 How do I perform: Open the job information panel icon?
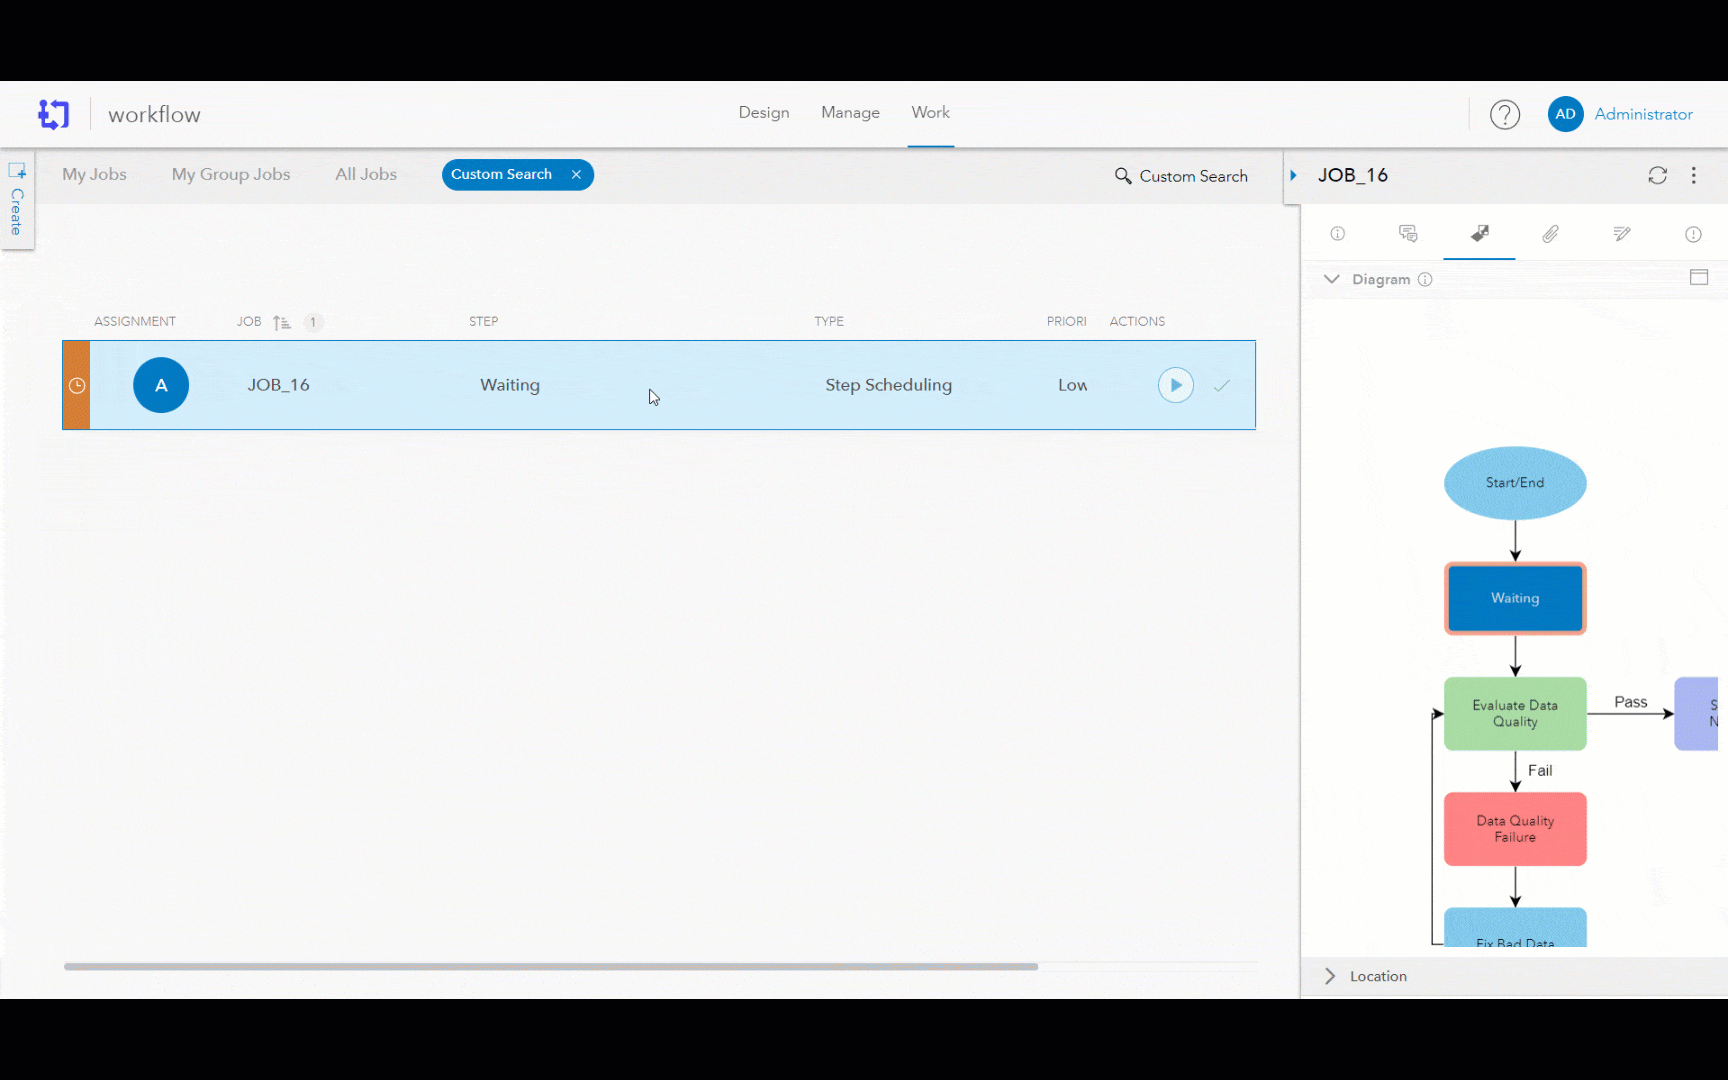tap(1338, 234)
